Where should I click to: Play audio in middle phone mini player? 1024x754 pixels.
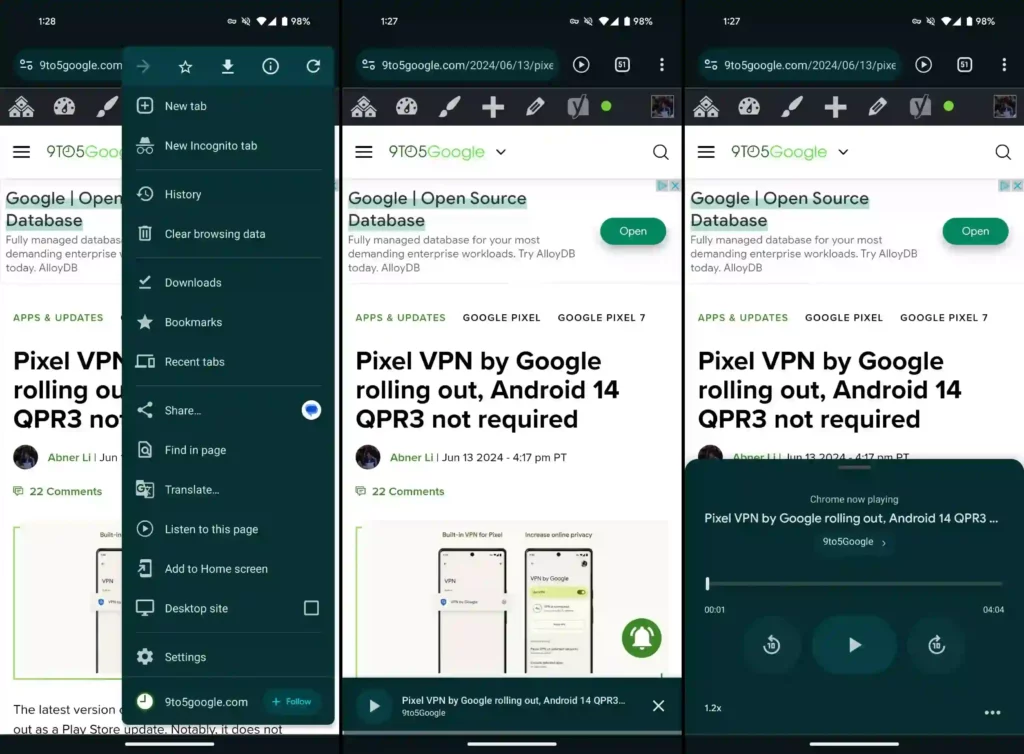tap(374, 706)
